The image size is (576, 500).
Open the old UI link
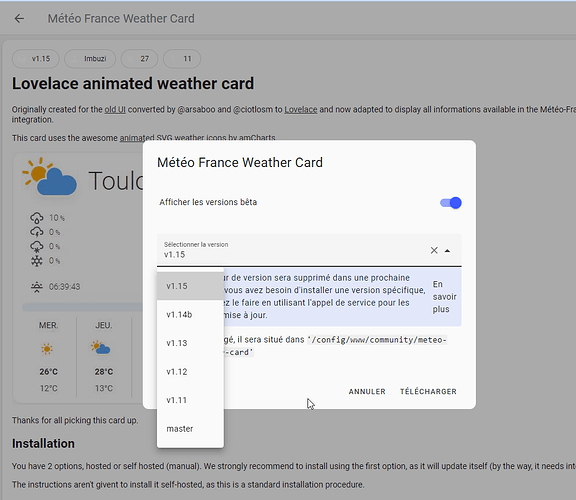click(115, 109)
